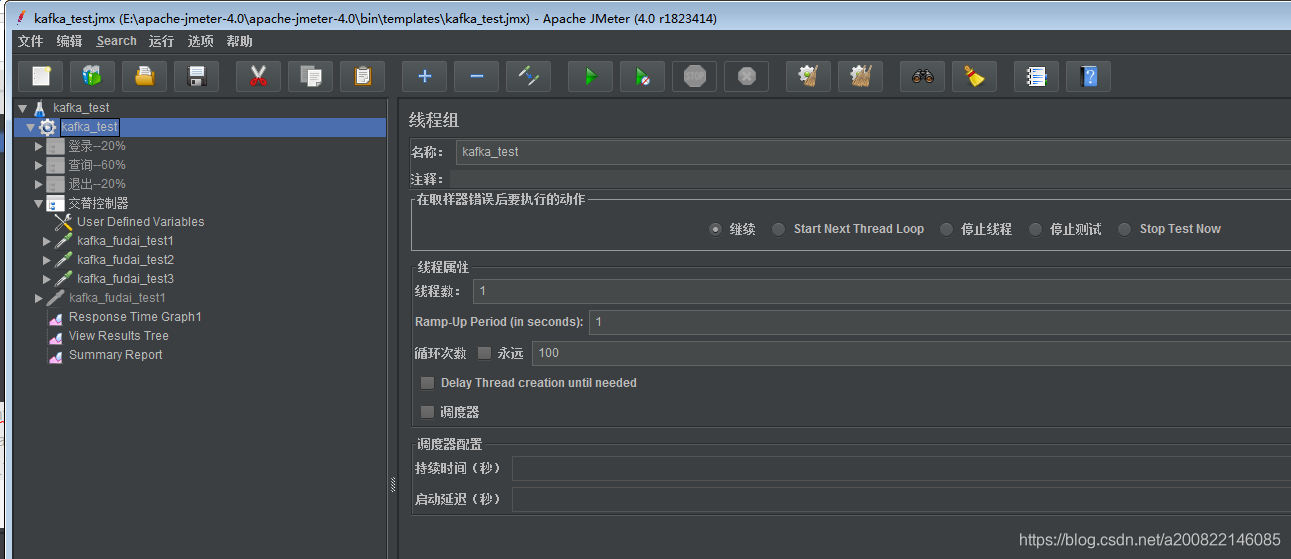Click the Stop test toolbar icon

pyautogui.click(x=695, y=76)
